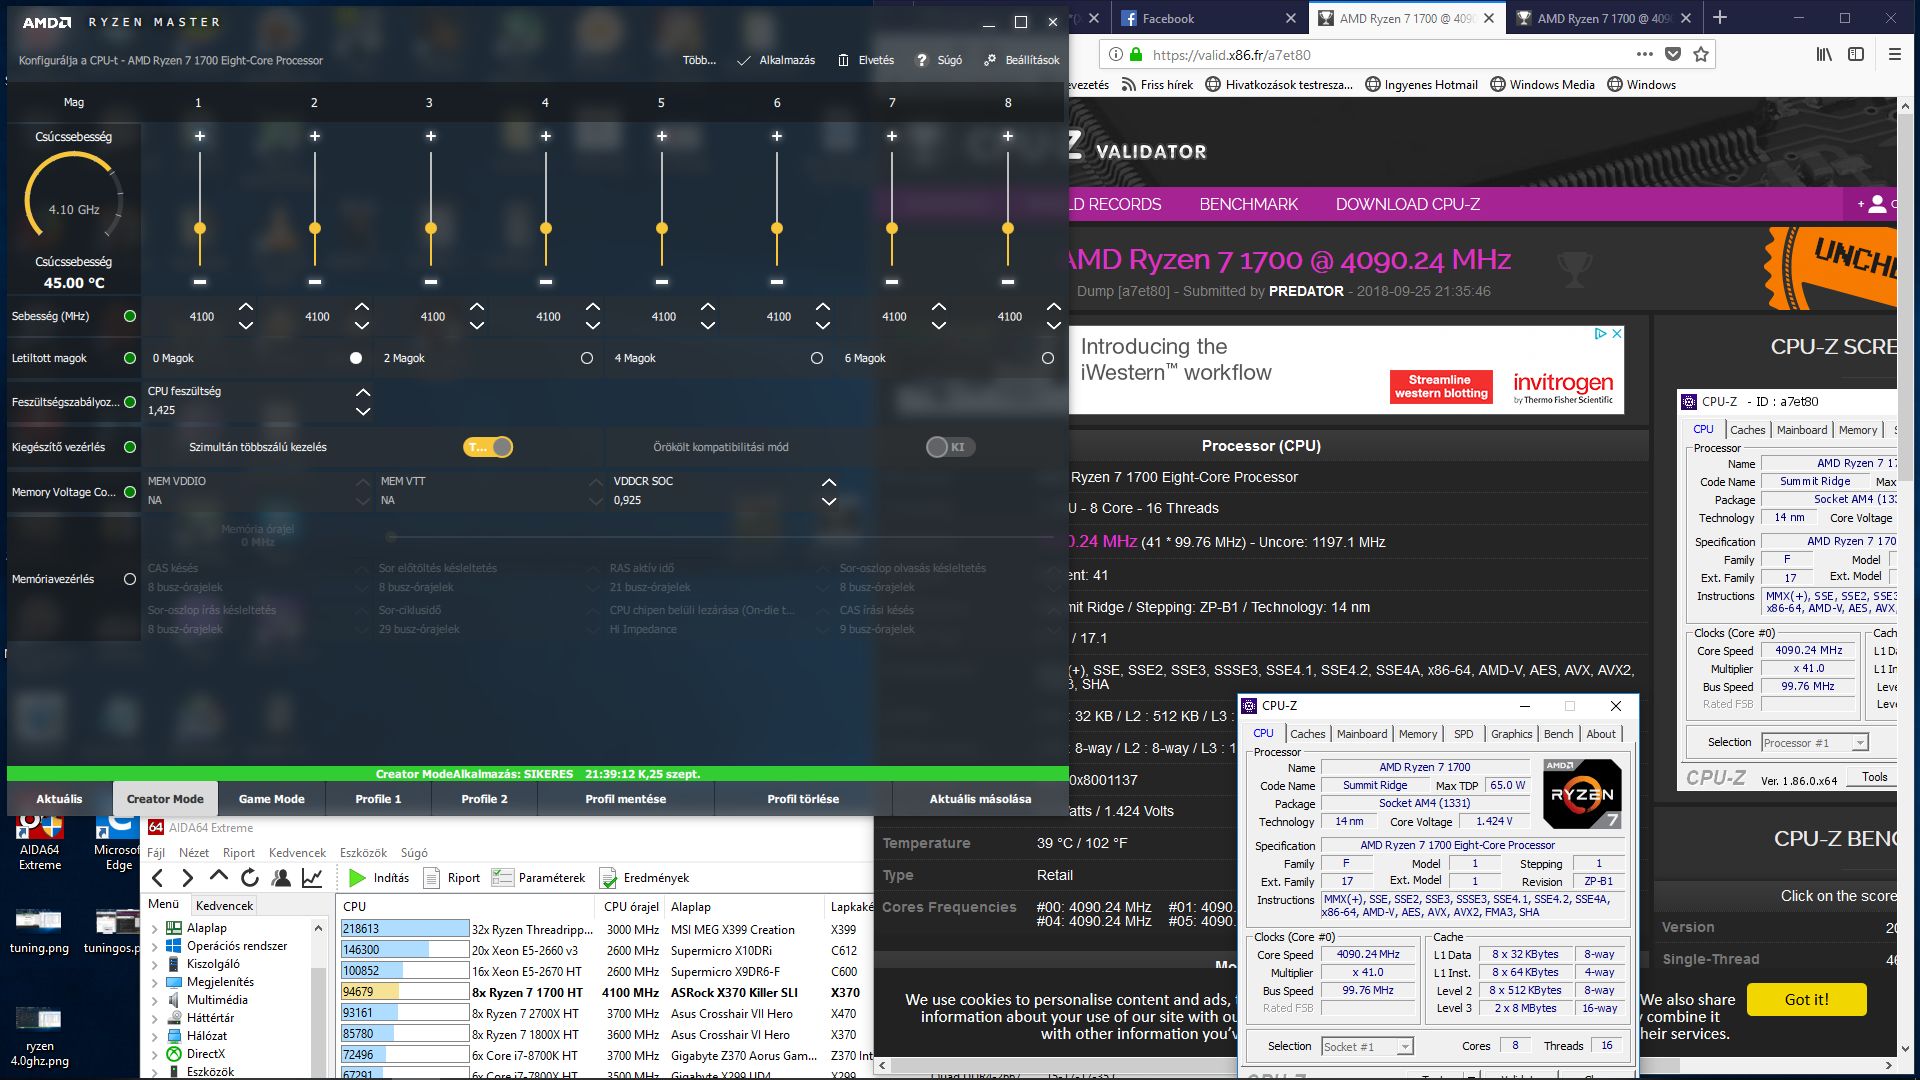The image size is (1920, 1080).
Task: Enable legacy compatibility mode switch
Action: pos(949,447)
